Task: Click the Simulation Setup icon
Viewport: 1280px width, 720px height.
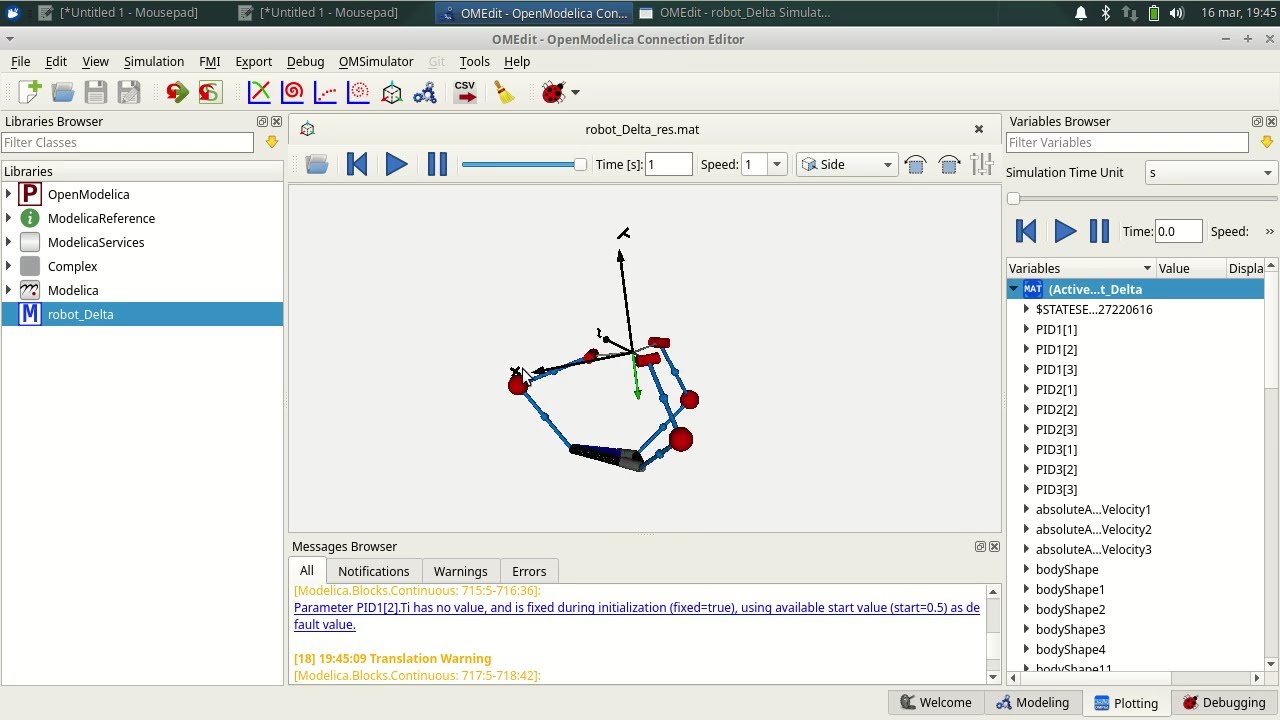Action: tap(210, 92)
